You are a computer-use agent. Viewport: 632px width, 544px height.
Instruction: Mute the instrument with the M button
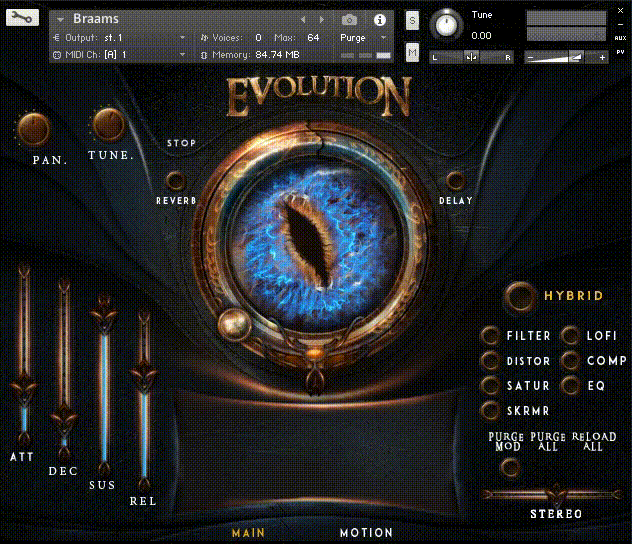(412, 52)
